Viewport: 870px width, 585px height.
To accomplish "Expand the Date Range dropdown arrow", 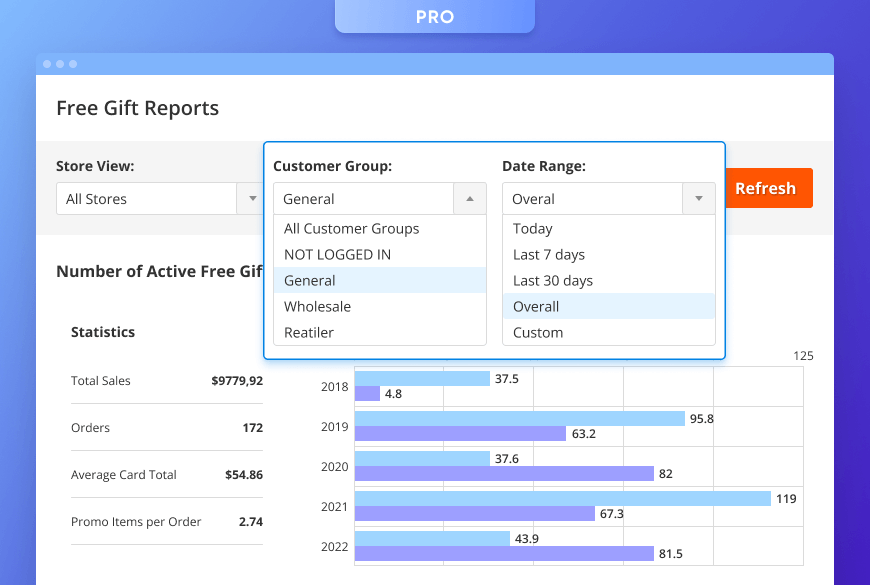I will [x=698, y=199].
